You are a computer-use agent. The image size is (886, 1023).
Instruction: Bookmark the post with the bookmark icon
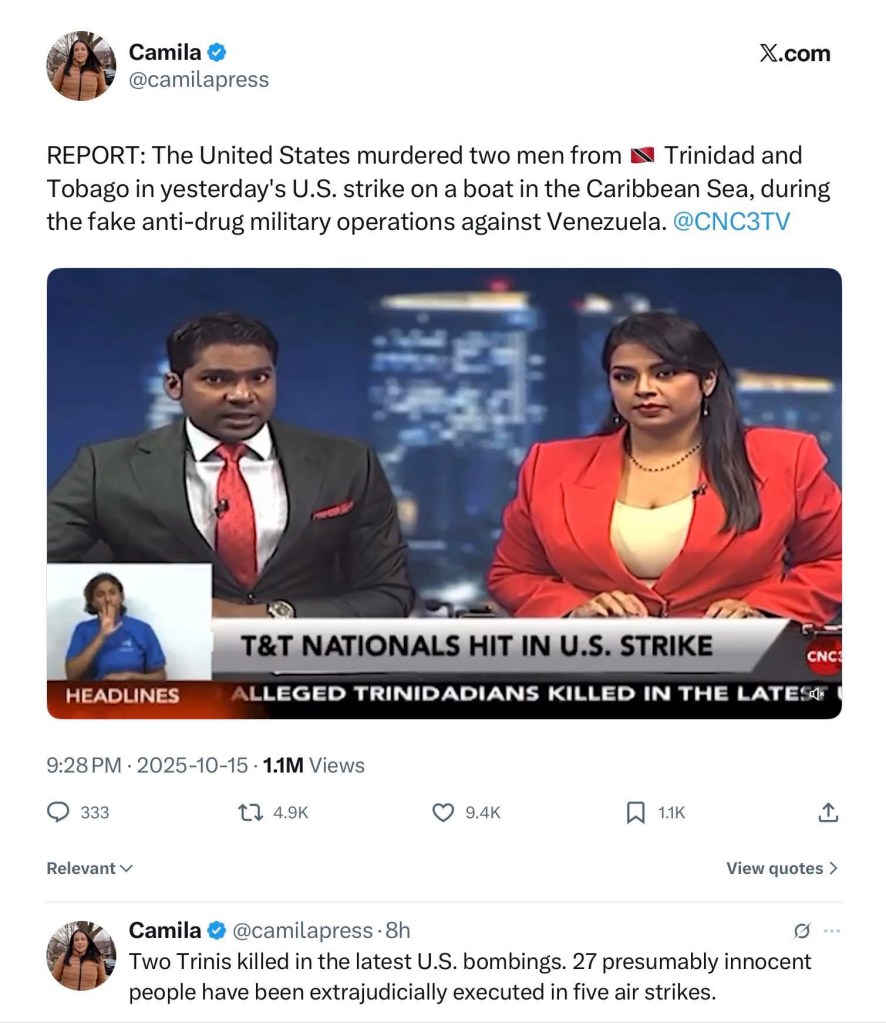[x=635, y=812]
